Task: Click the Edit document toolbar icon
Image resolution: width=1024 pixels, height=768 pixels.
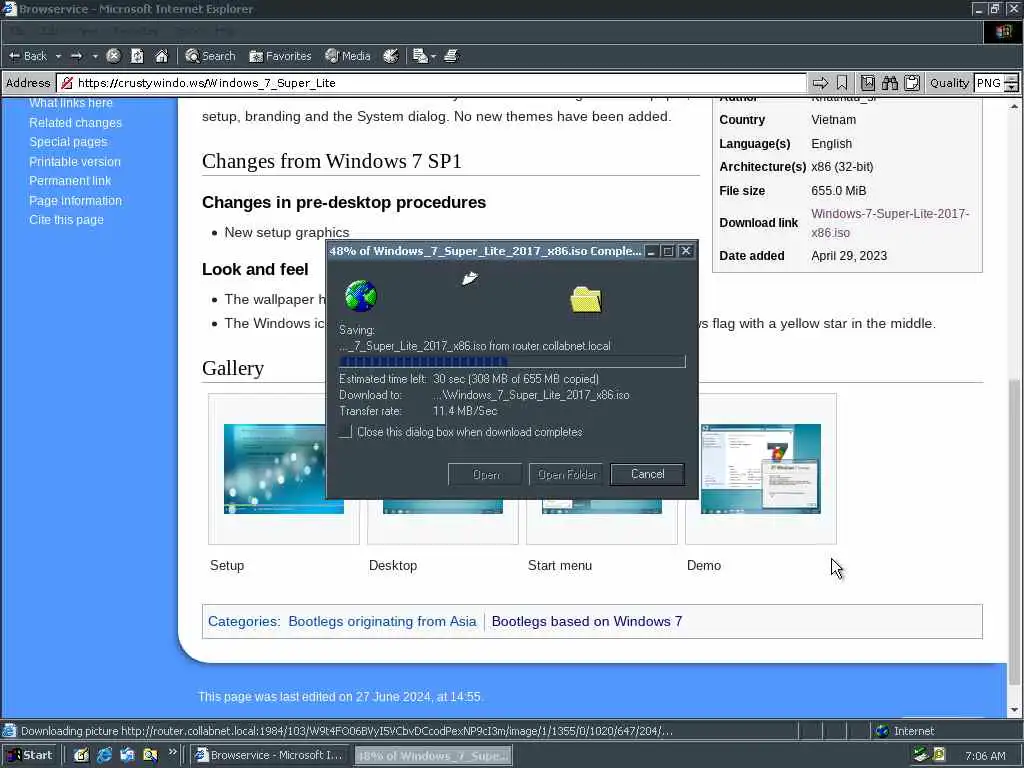Action: tap(420, 56)
